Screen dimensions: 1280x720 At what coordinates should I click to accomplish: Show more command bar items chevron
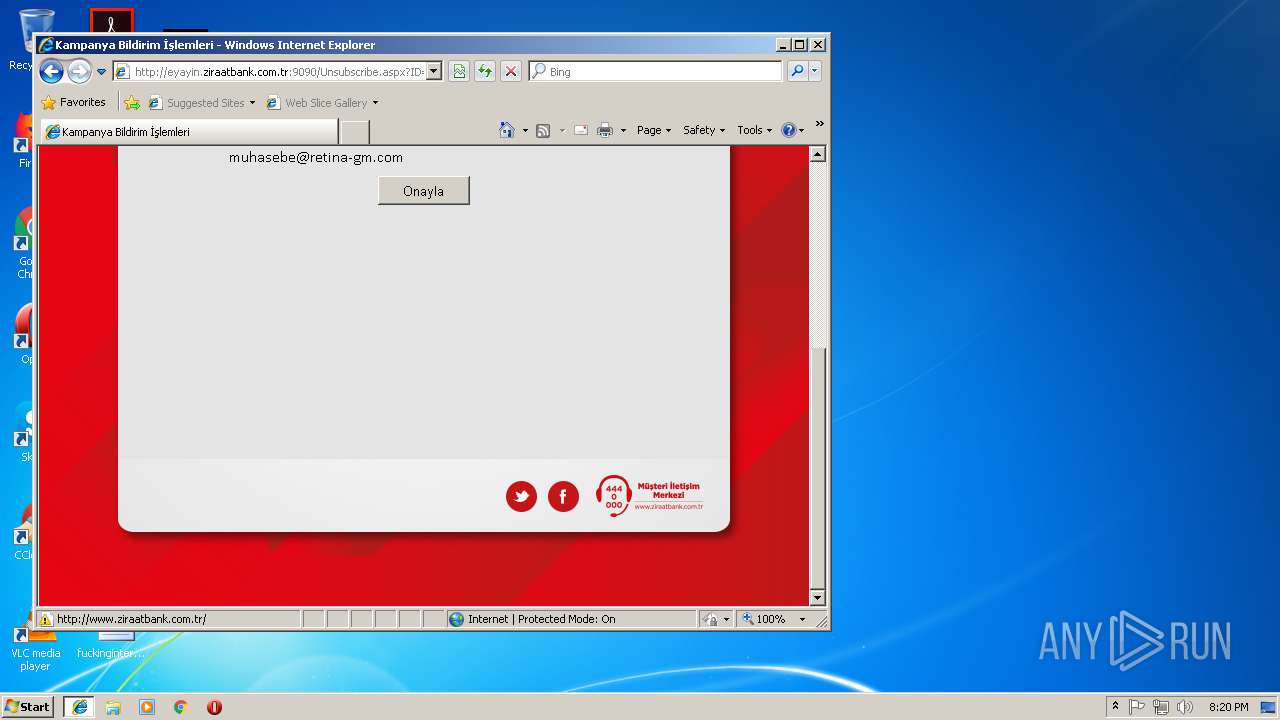click(820, 125)
